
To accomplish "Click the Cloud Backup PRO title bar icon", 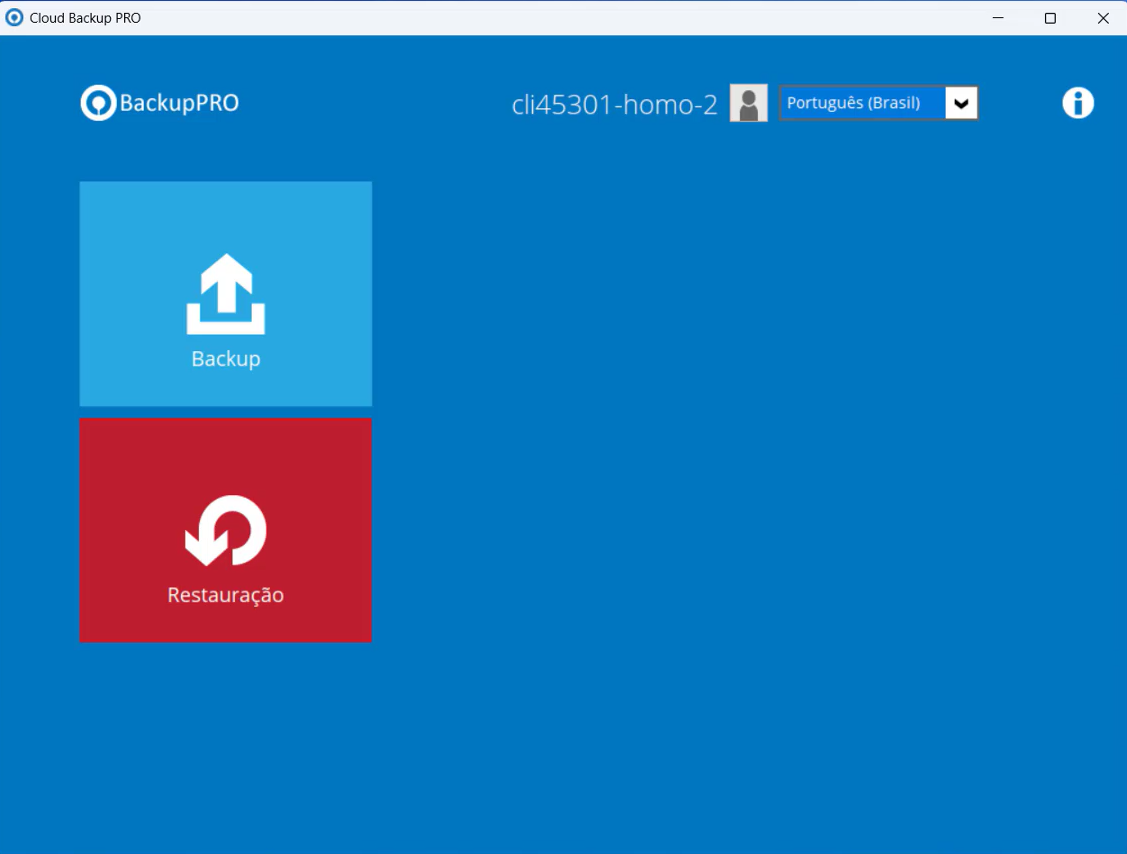I will coord(14,17).
